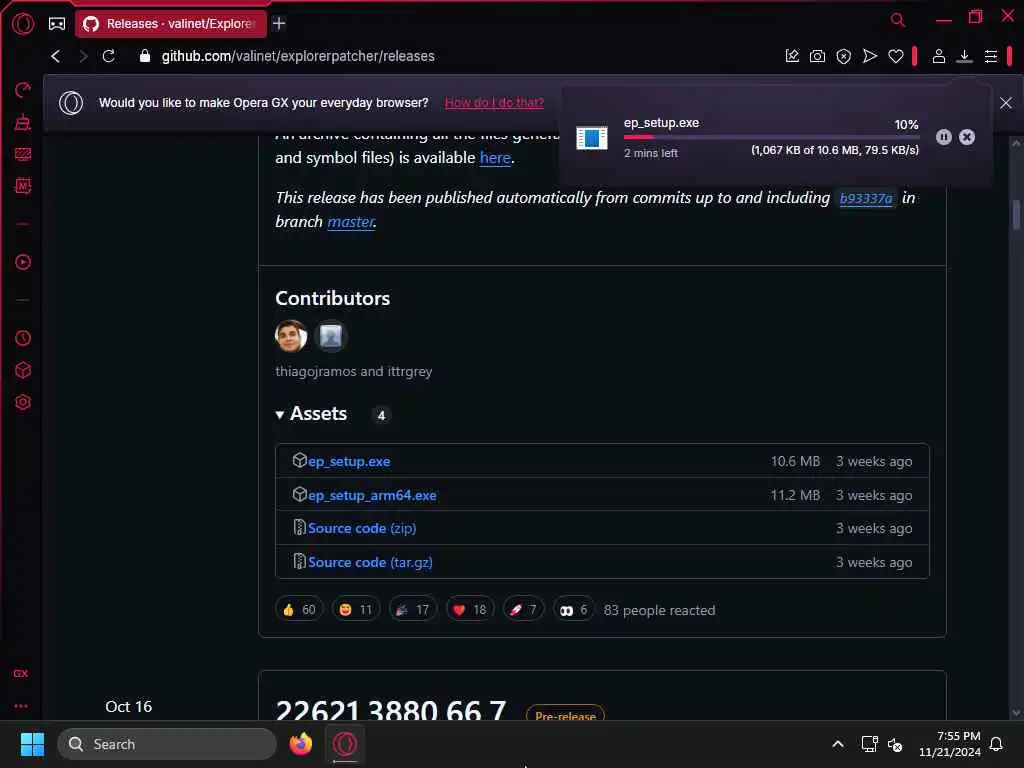Open the archive 'here' link
Image resolution: width=1024 pixels, height=768 pixels.
[x=495, y=157]
